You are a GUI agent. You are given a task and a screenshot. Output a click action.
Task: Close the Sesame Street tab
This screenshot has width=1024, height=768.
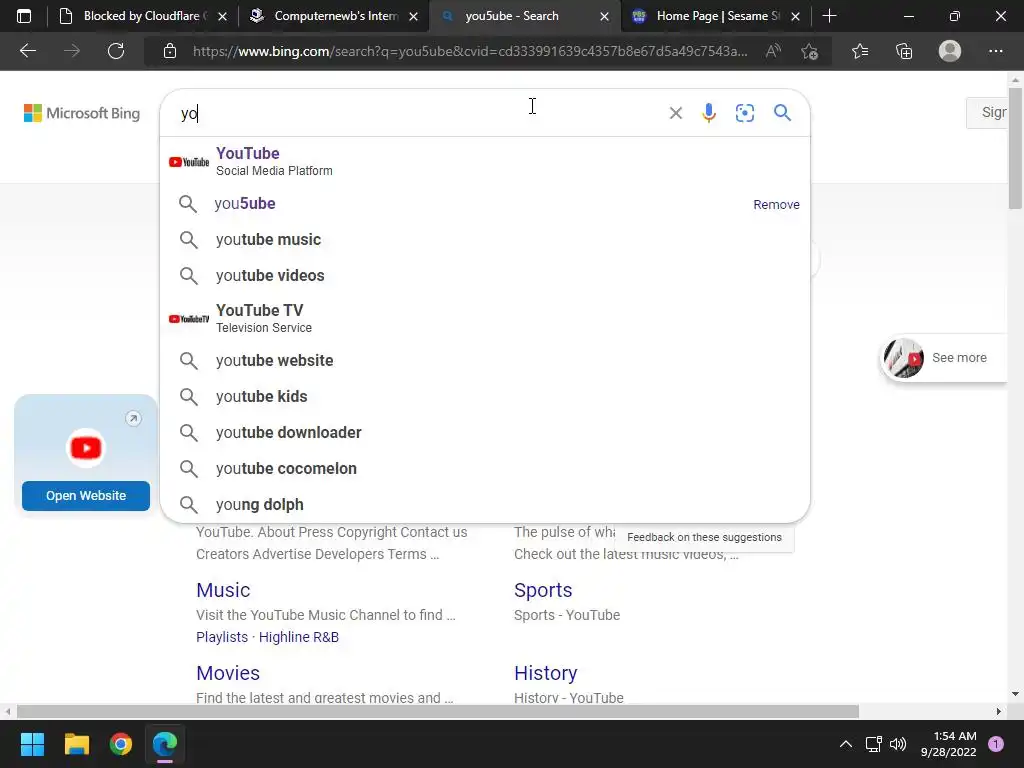tap(795, 16)
